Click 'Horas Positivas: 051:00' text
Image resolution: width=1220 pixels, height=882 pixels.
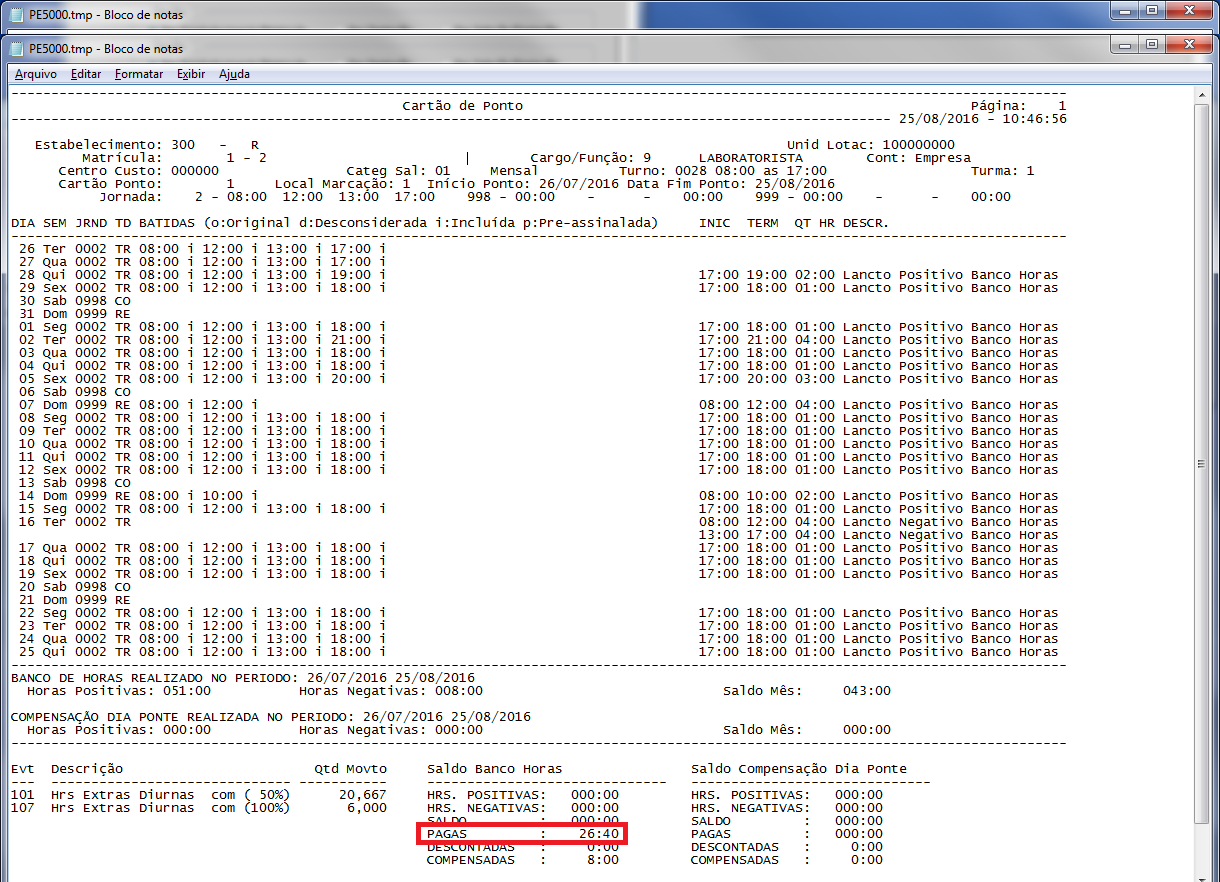119,691
